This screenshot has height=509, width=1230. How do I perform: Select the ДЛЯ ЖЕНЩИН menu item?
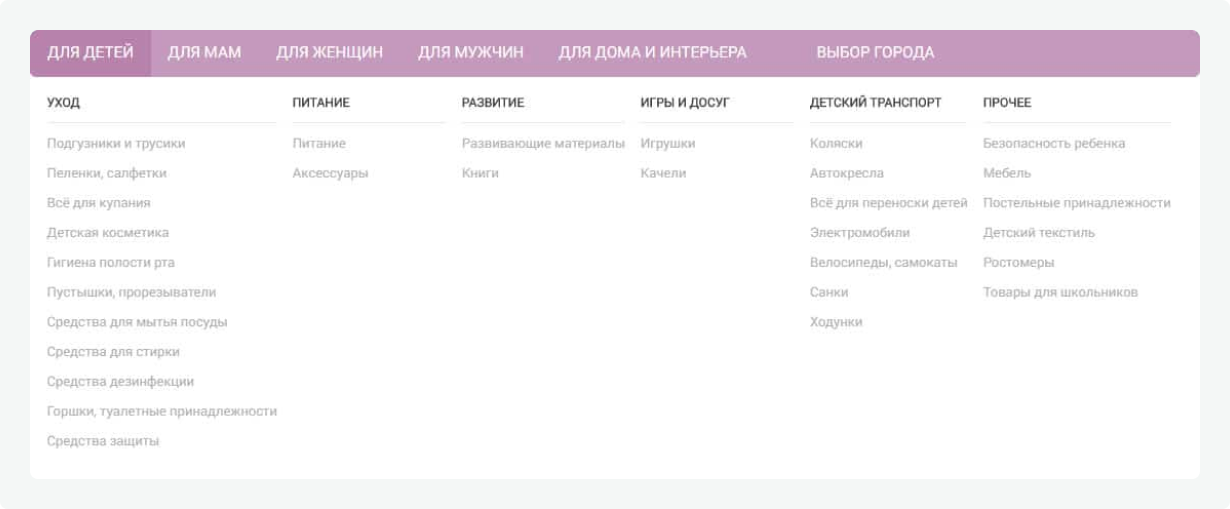click(329, 53)
